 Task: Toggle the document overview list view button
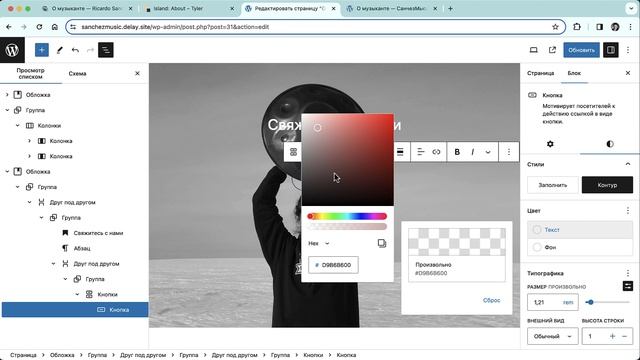pyautogui.click(x=106, y=50)
